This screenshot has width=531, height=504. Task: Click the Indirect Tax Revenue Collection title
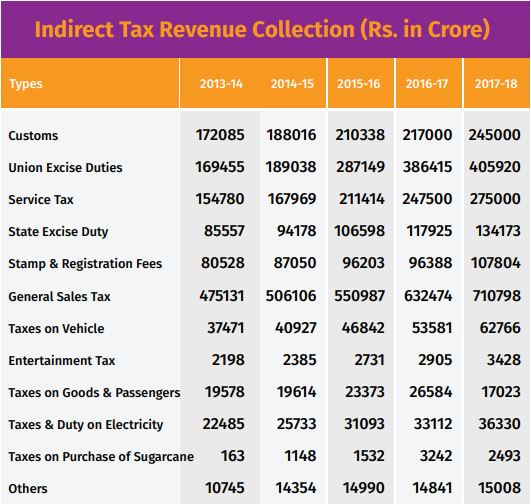click(262, 29)
